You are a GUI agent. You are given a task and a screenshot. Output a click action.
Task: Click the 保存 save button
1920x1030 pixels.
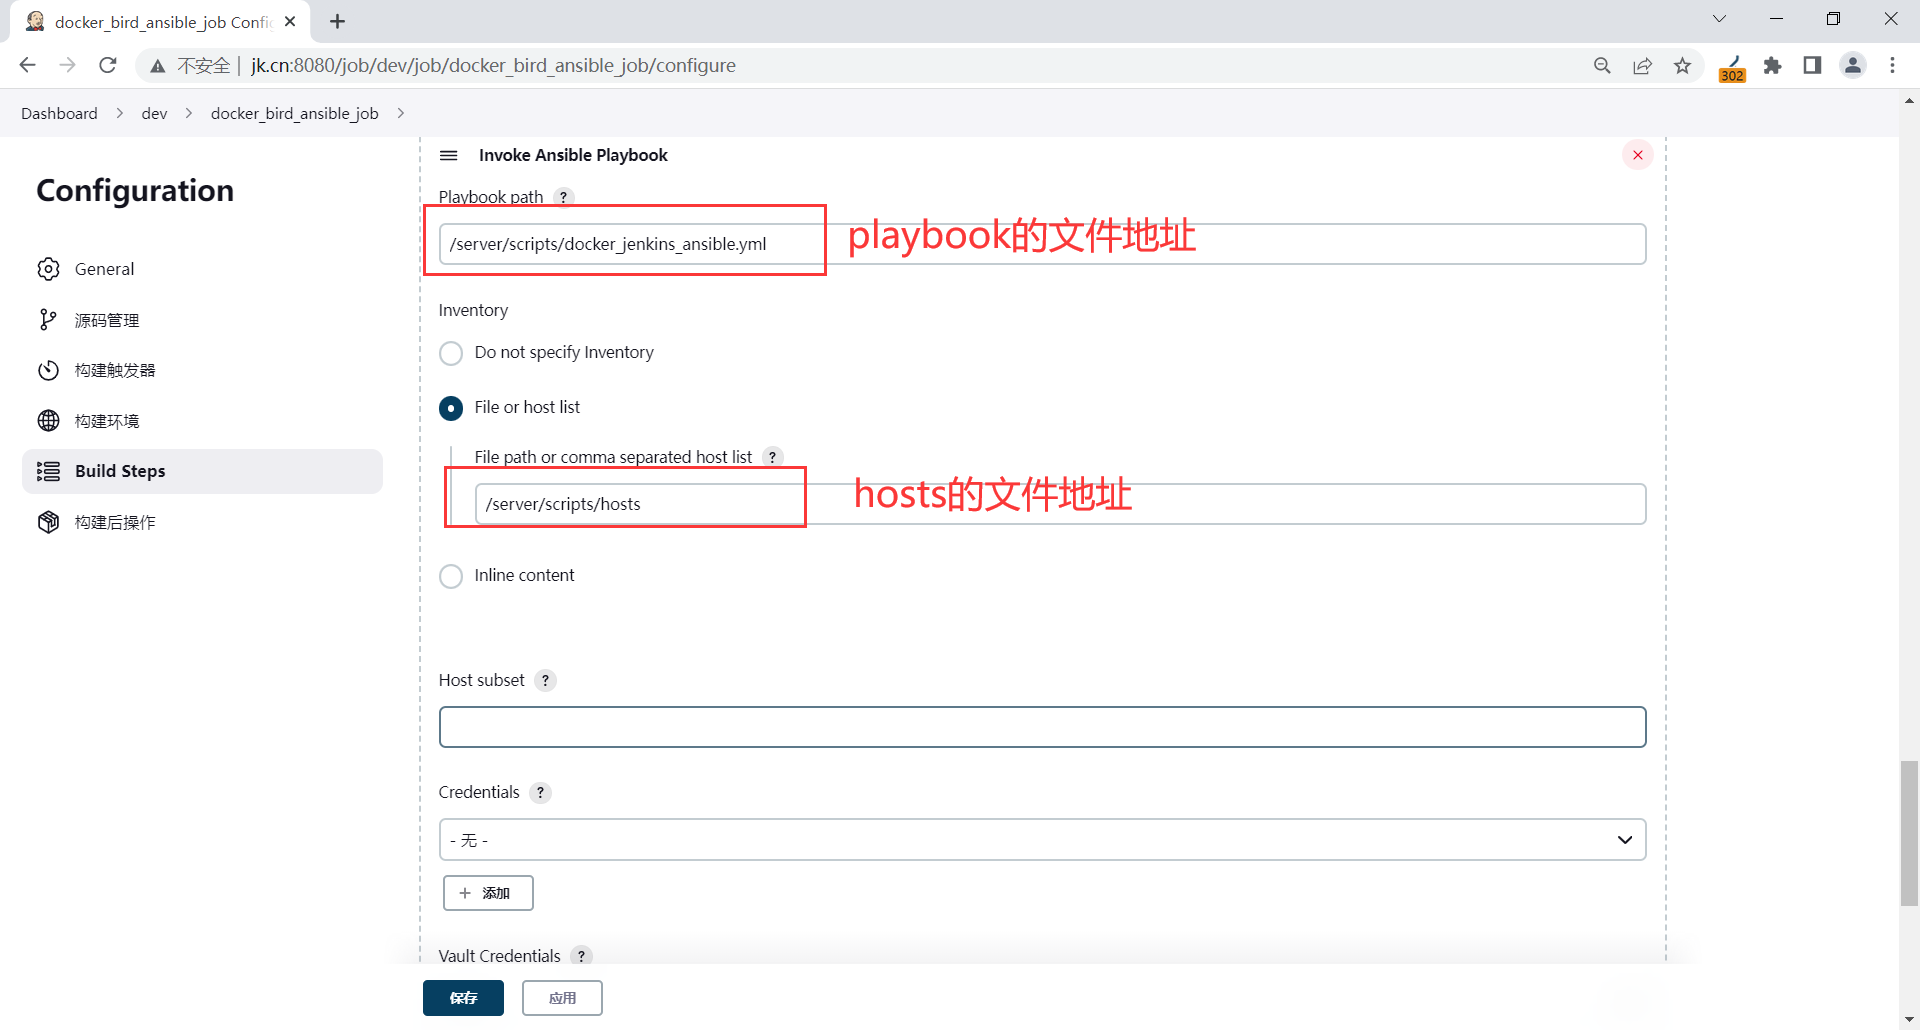[x=463, y=998]
